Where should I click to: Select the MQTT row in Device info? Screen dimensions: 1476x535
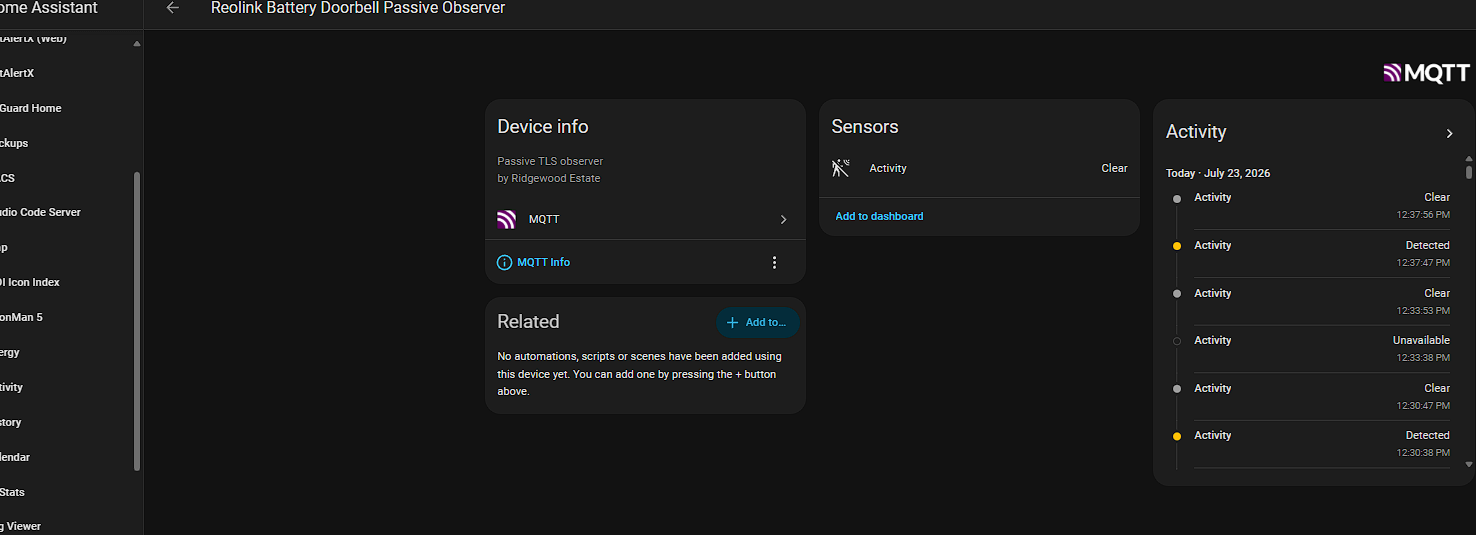pos(645,219)
